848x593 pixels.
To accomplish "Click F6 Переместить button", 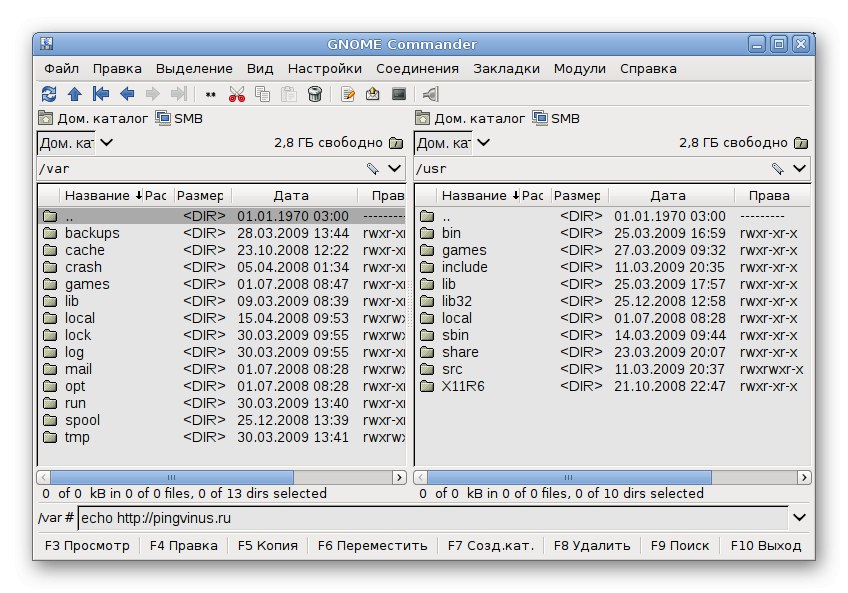I will coord(372,545).
